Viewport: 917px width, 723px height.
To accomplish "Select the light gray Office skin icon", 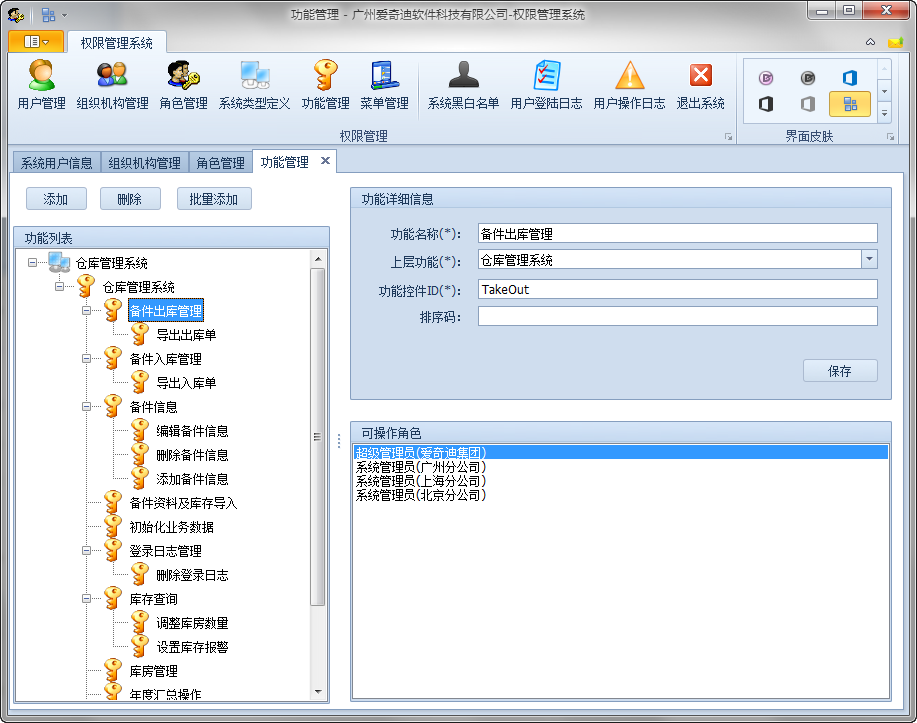I will coord(808,104).
